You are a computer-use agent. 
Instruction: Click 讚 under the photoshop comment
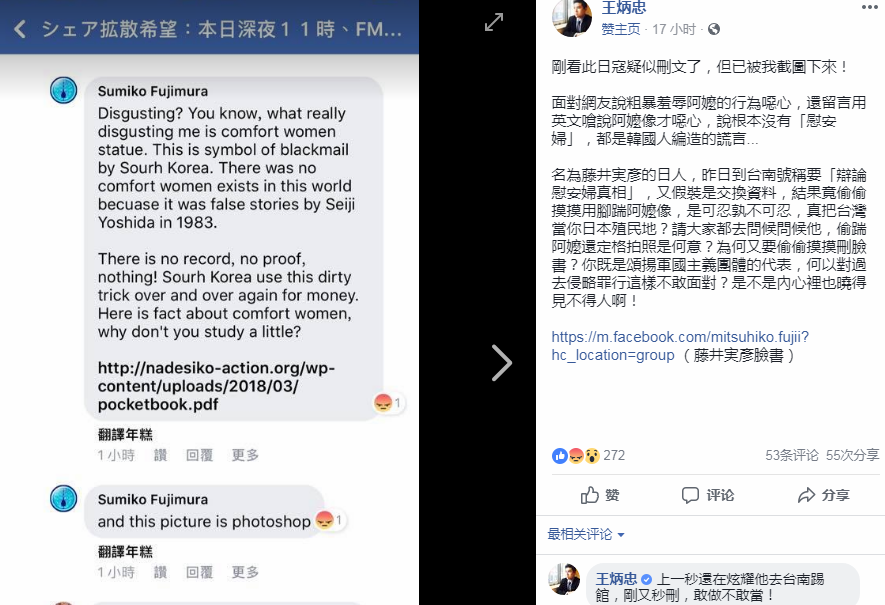[160, 572]
